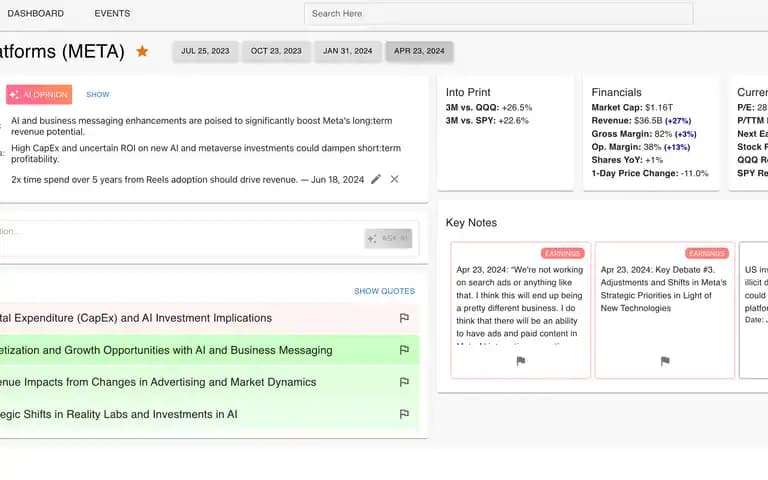Edit the Reels adoption note with pencil icon
Image resolution: width=768 pixels, height=480 pixels.
tap(376, 179)
